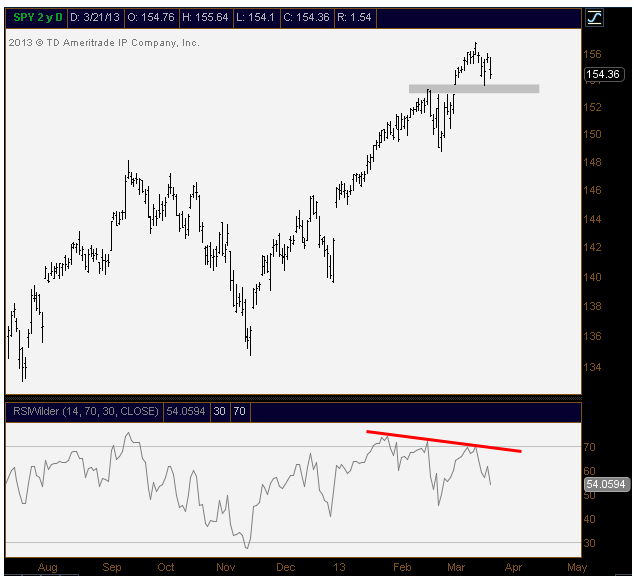Click the Aug label on time axis
Viewport: 634px width, 586px height.
(x=48, y=567)
